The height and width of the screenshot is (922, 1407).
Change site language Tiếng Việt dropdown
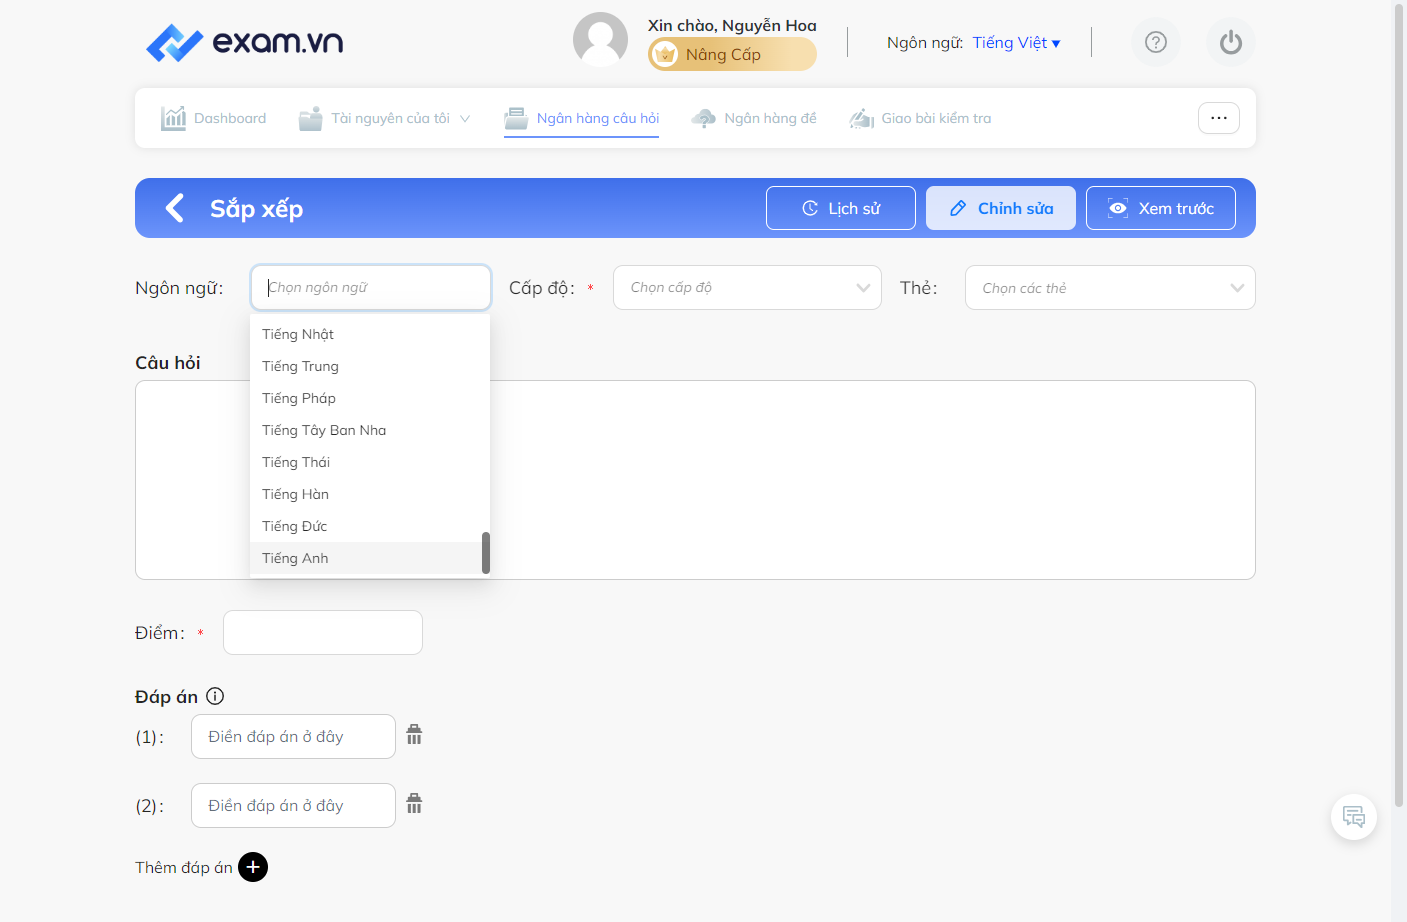click(x=1016, y=42)
